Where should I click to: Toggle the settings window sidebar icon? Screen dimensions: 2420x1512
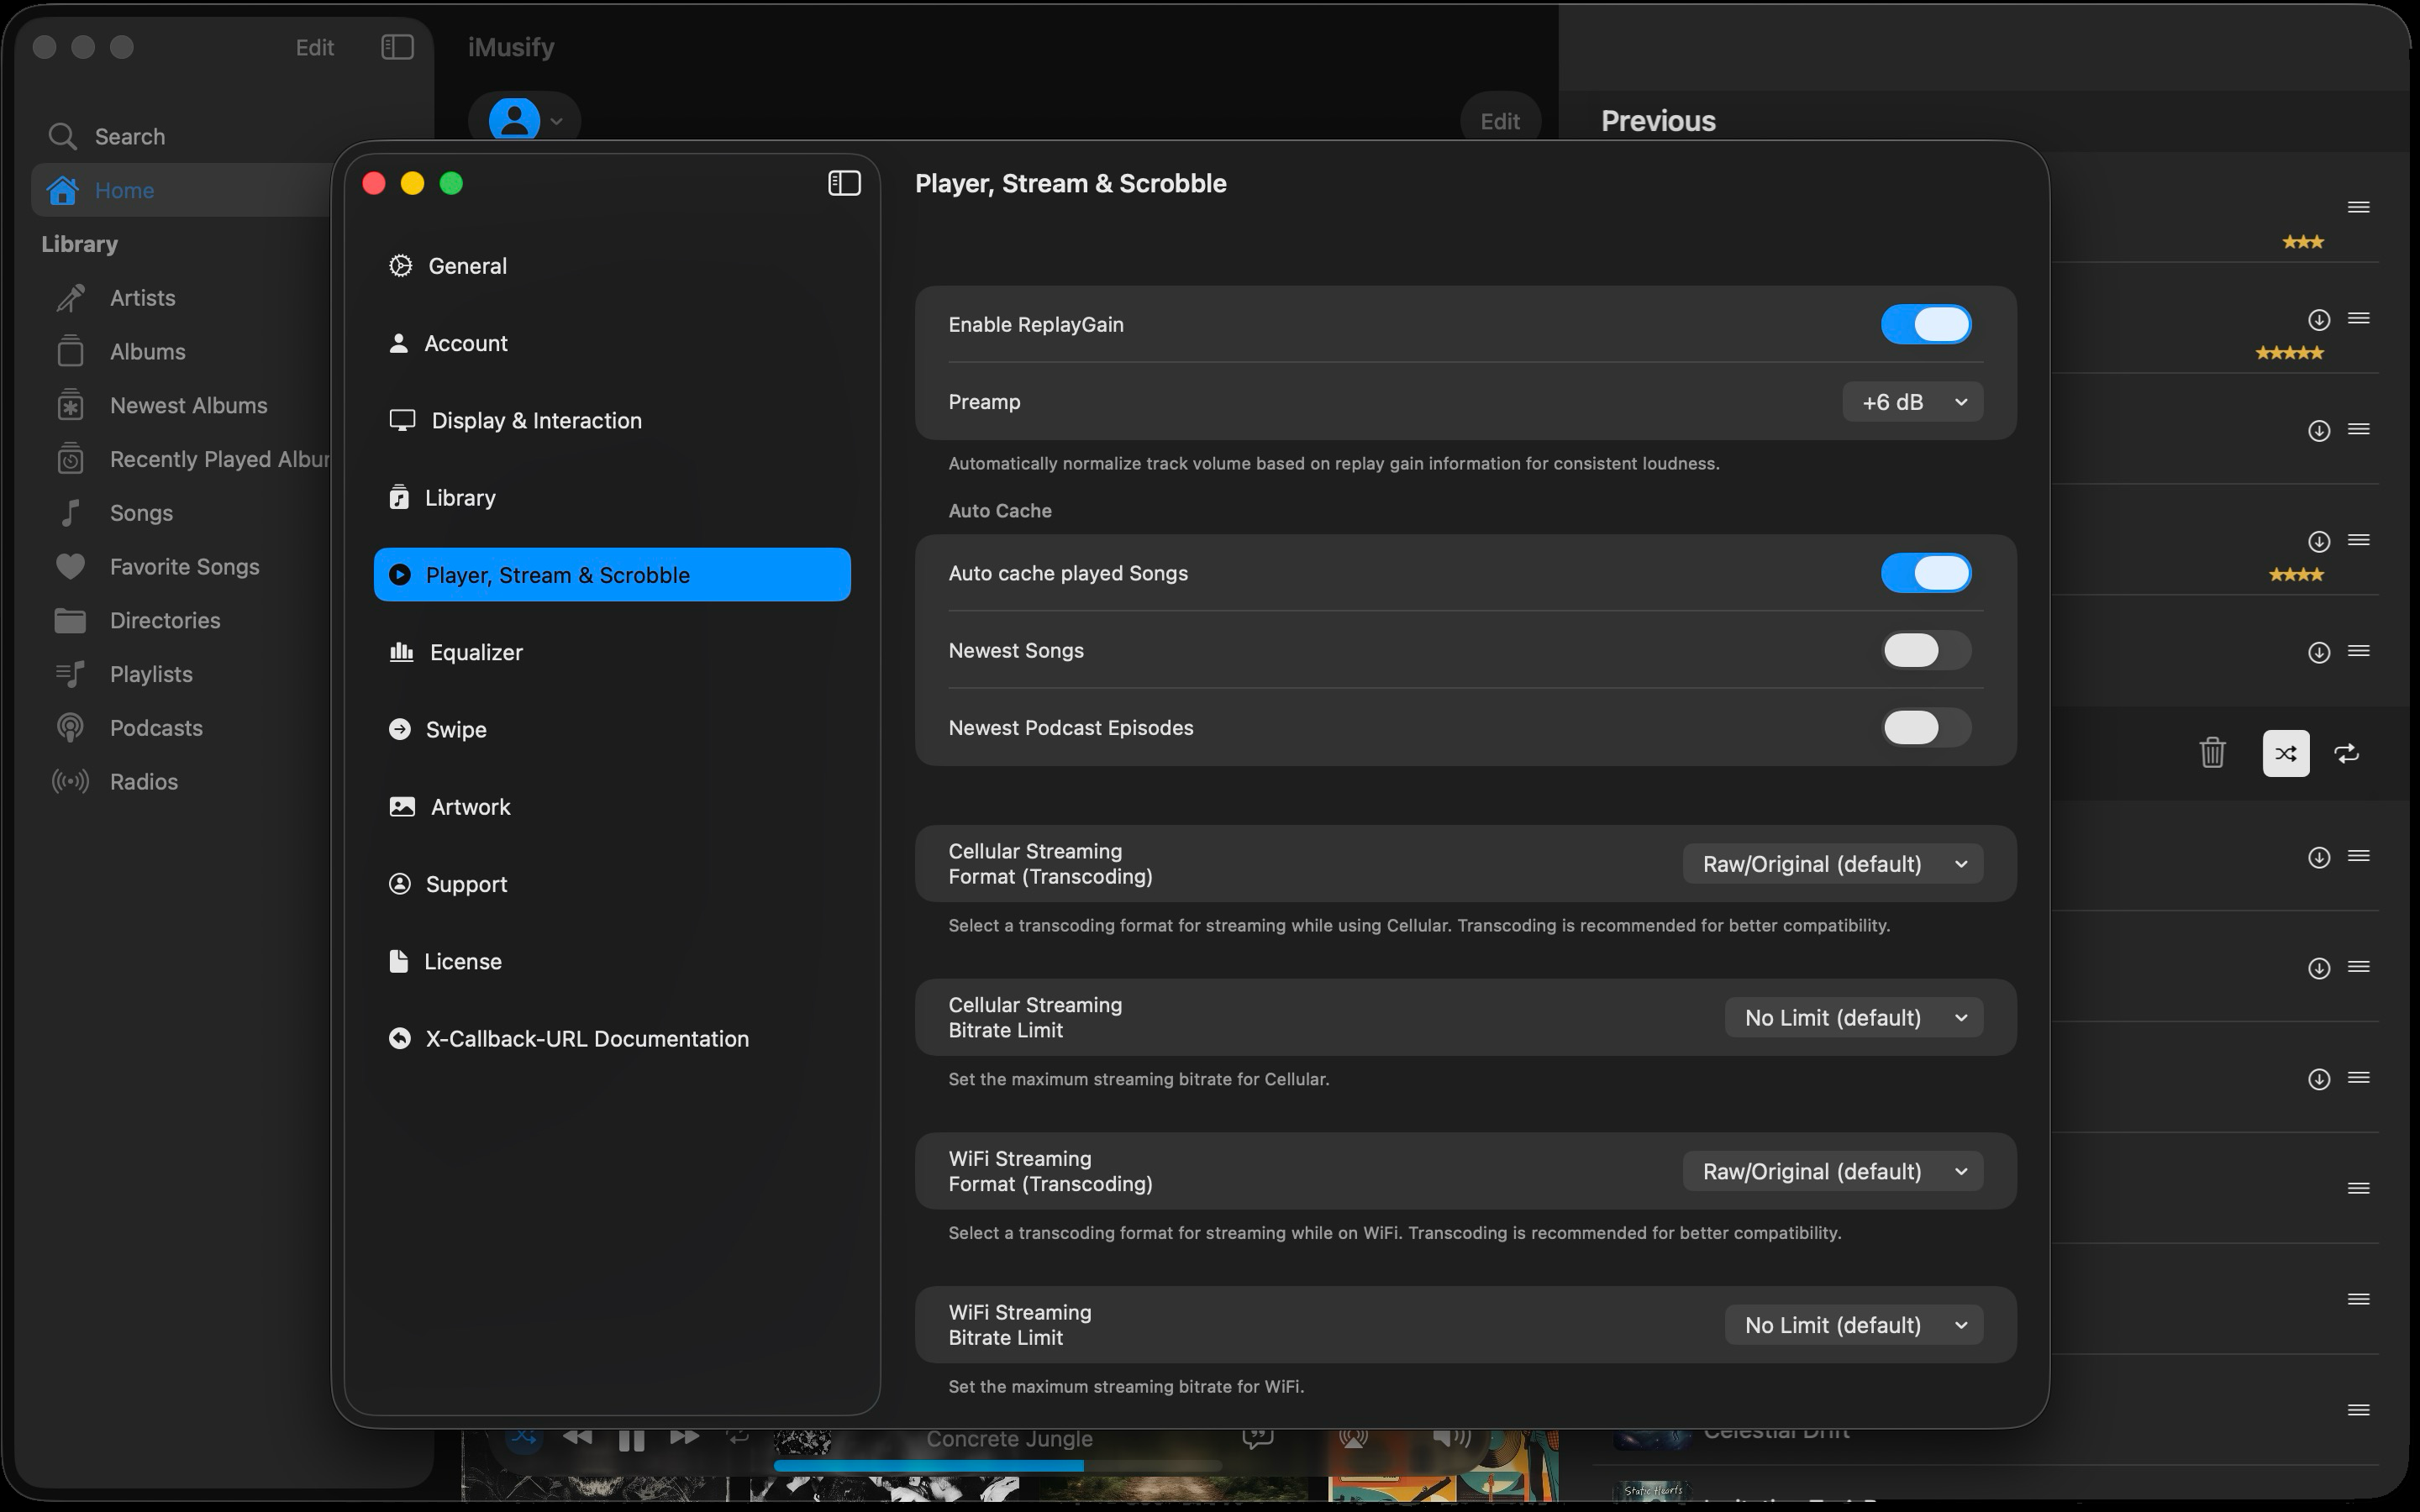pyautogui.click(x=844, y=183)
